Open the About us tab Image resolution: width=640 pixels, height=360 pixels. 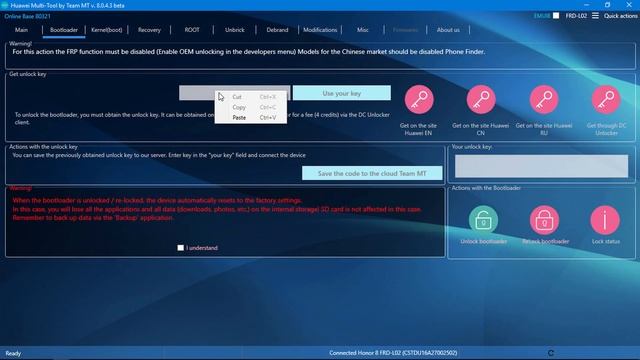(448, 30)
